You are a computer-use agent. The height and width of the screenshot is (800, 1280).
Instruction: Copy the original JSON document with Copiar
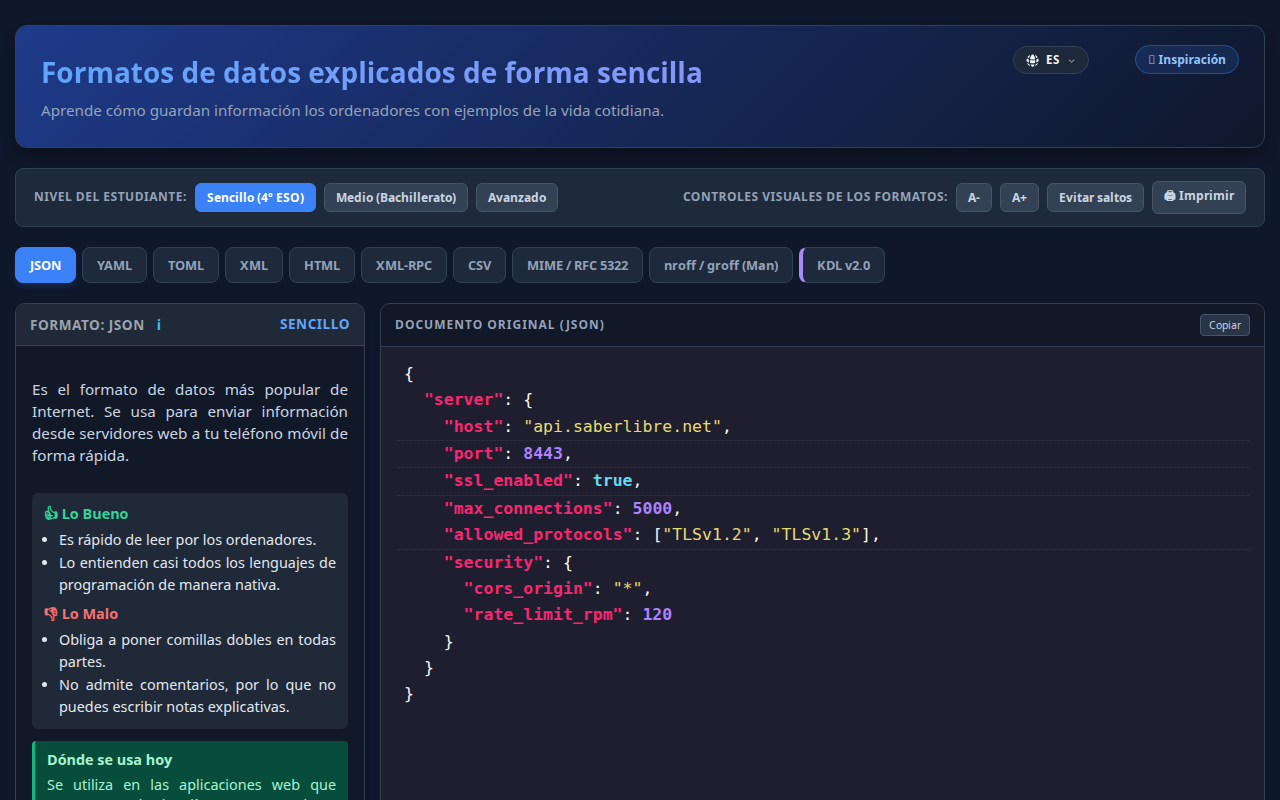(x=1225, y=325)
